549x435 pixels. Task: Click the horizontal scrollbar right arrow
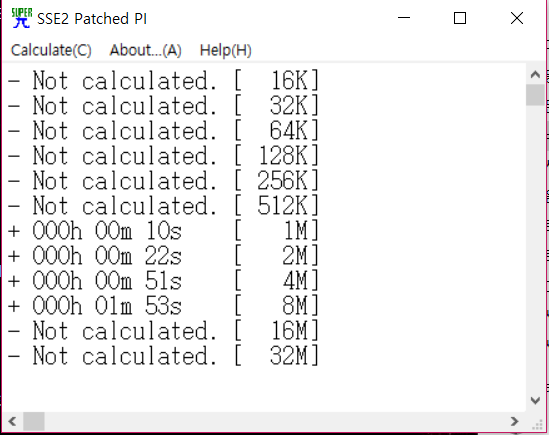click(514, 421)
